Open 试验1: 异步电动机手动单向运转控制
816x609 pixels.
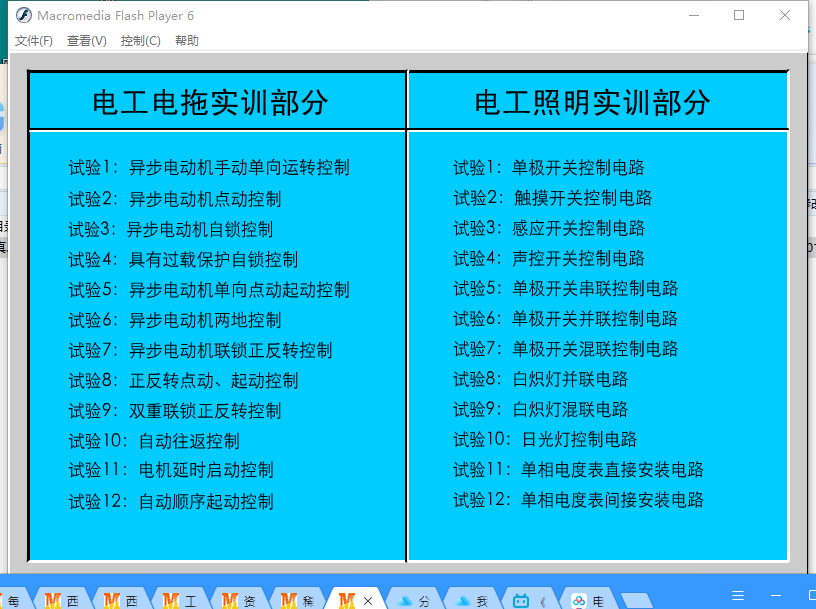(x=209, y=168)
